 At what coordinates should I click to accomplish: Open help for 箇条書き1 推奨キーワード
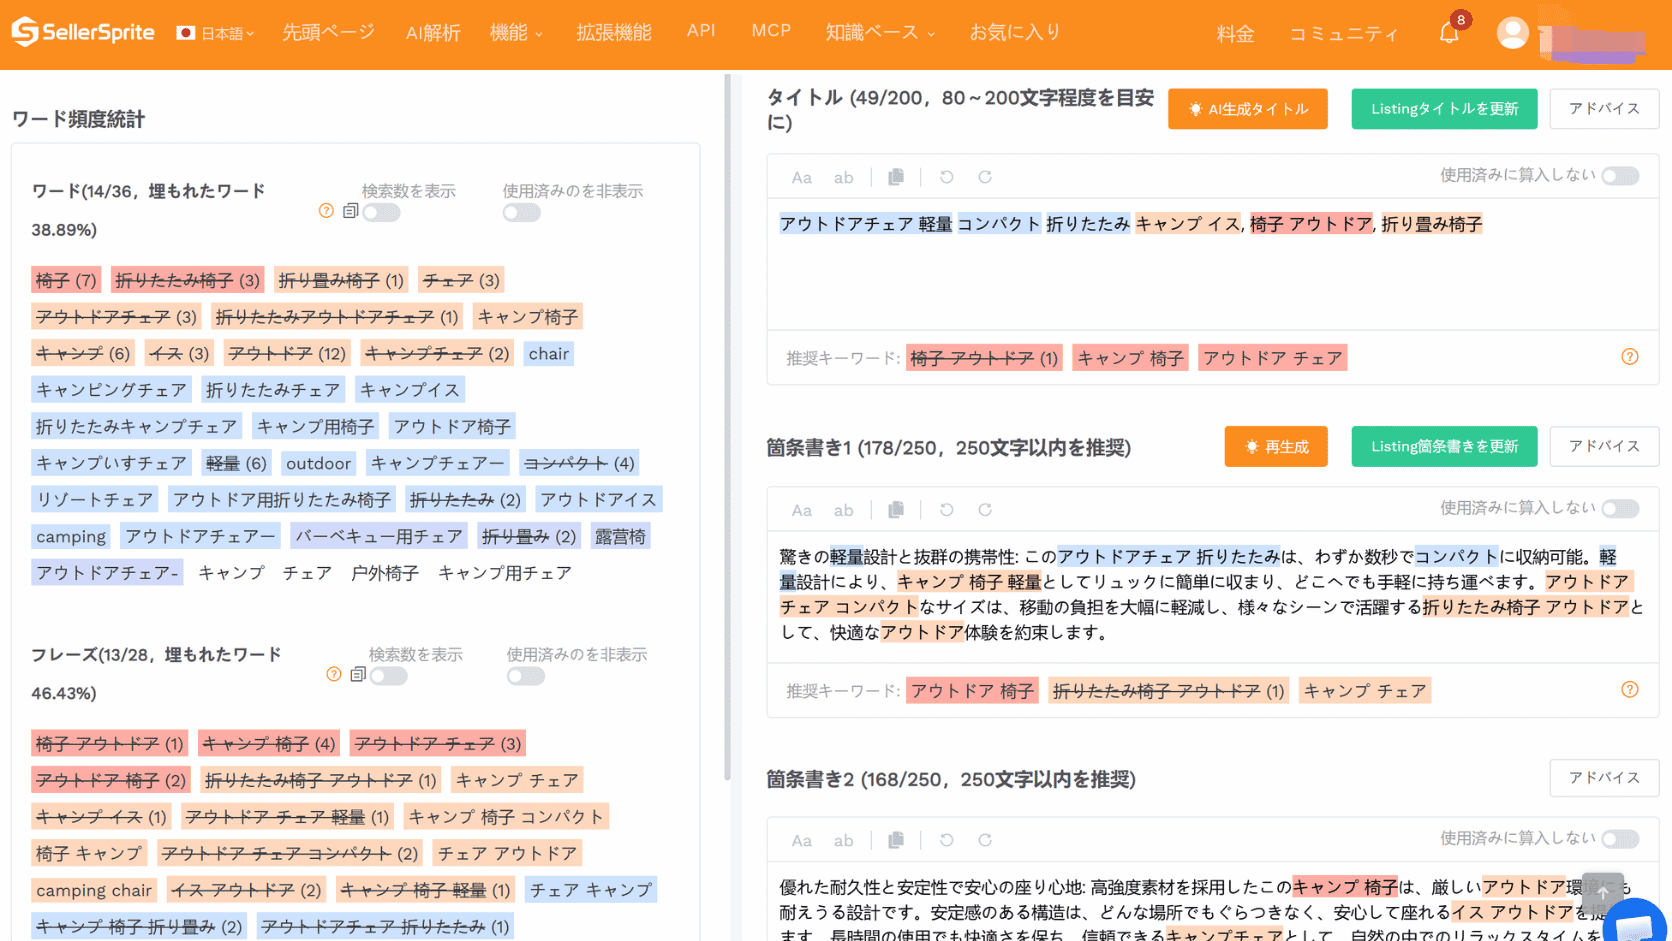(1630, 690)
